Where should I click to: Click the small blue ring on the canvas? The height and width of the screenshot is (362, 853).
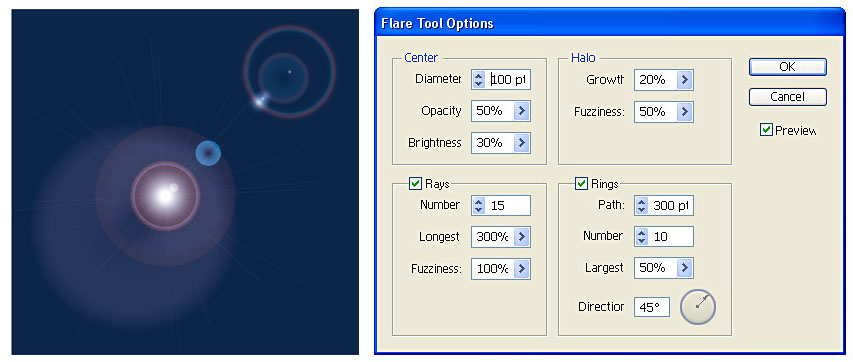208,153
